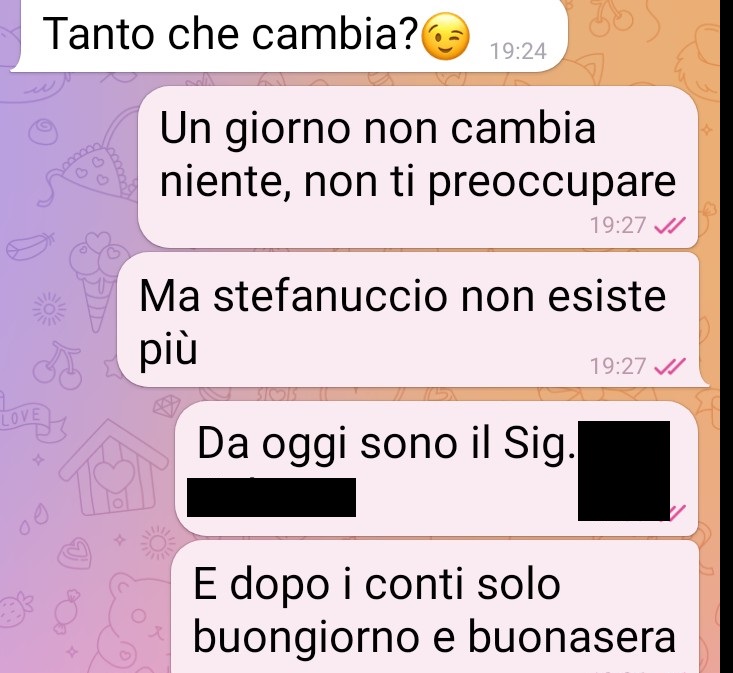Tap the pink check mark beside the black box

pos(678,512)
